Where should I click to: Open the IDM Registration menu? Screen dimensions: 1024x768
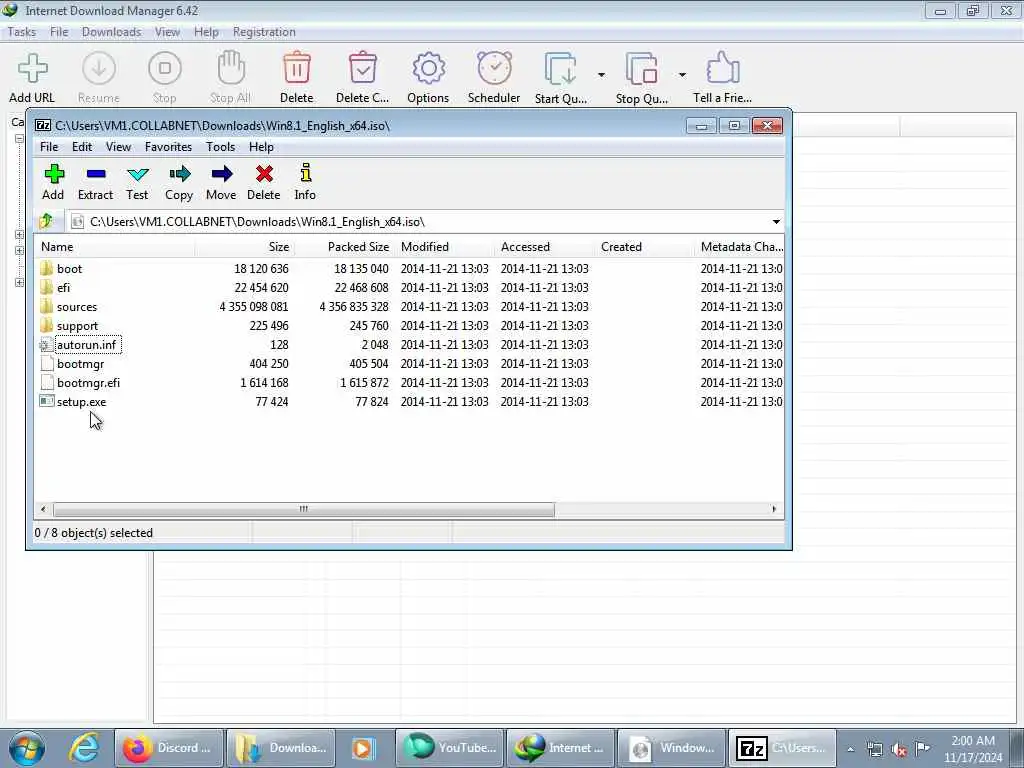tap(264, 32)
